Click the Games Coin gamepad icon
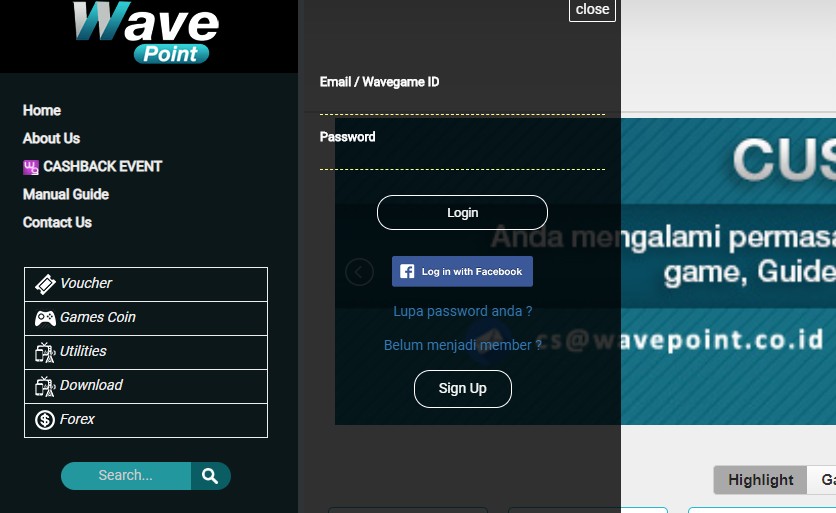The width and height of the screenshot is (836, 513). pyautogui.click(x=45, y=318)
